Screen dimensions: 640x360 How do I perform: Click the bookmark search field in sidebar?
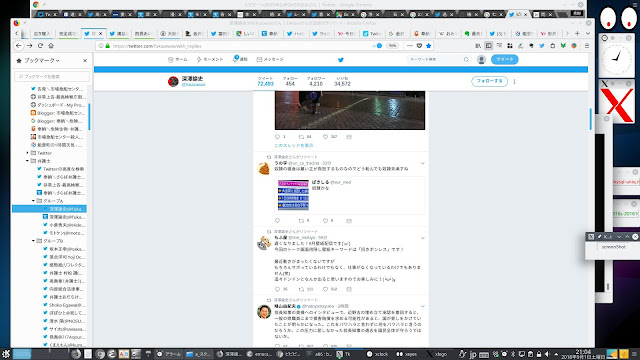click(x=52, y=76)
